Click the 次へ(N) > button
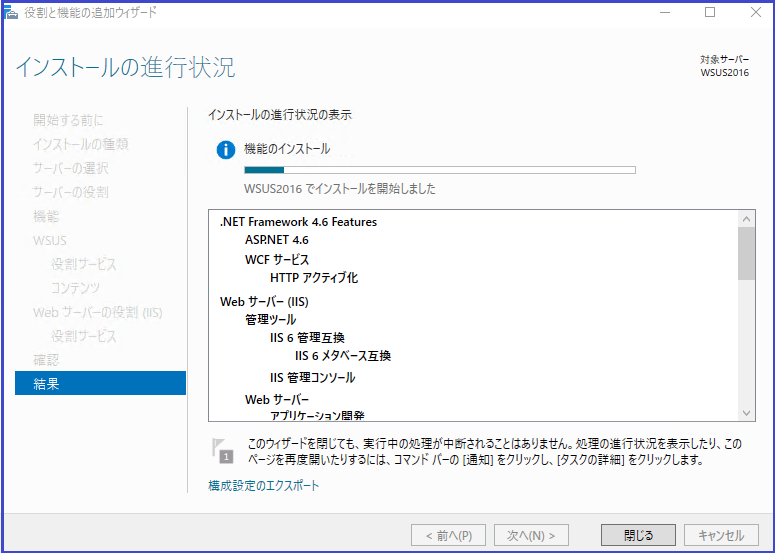 tap(531, 535)
